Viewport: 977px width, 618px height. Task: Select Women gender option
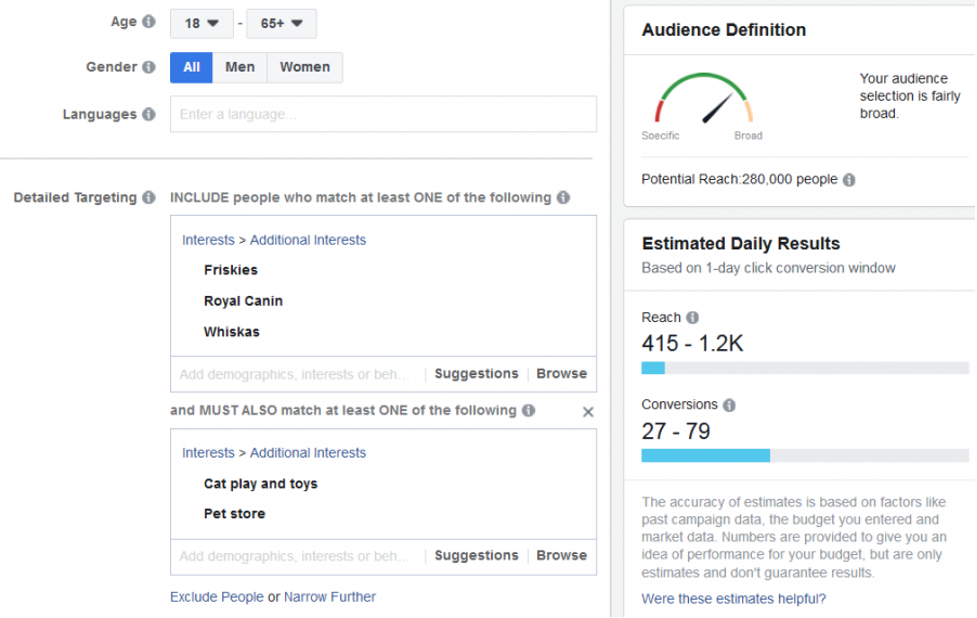pyautogui.click(x=305, y=67)
